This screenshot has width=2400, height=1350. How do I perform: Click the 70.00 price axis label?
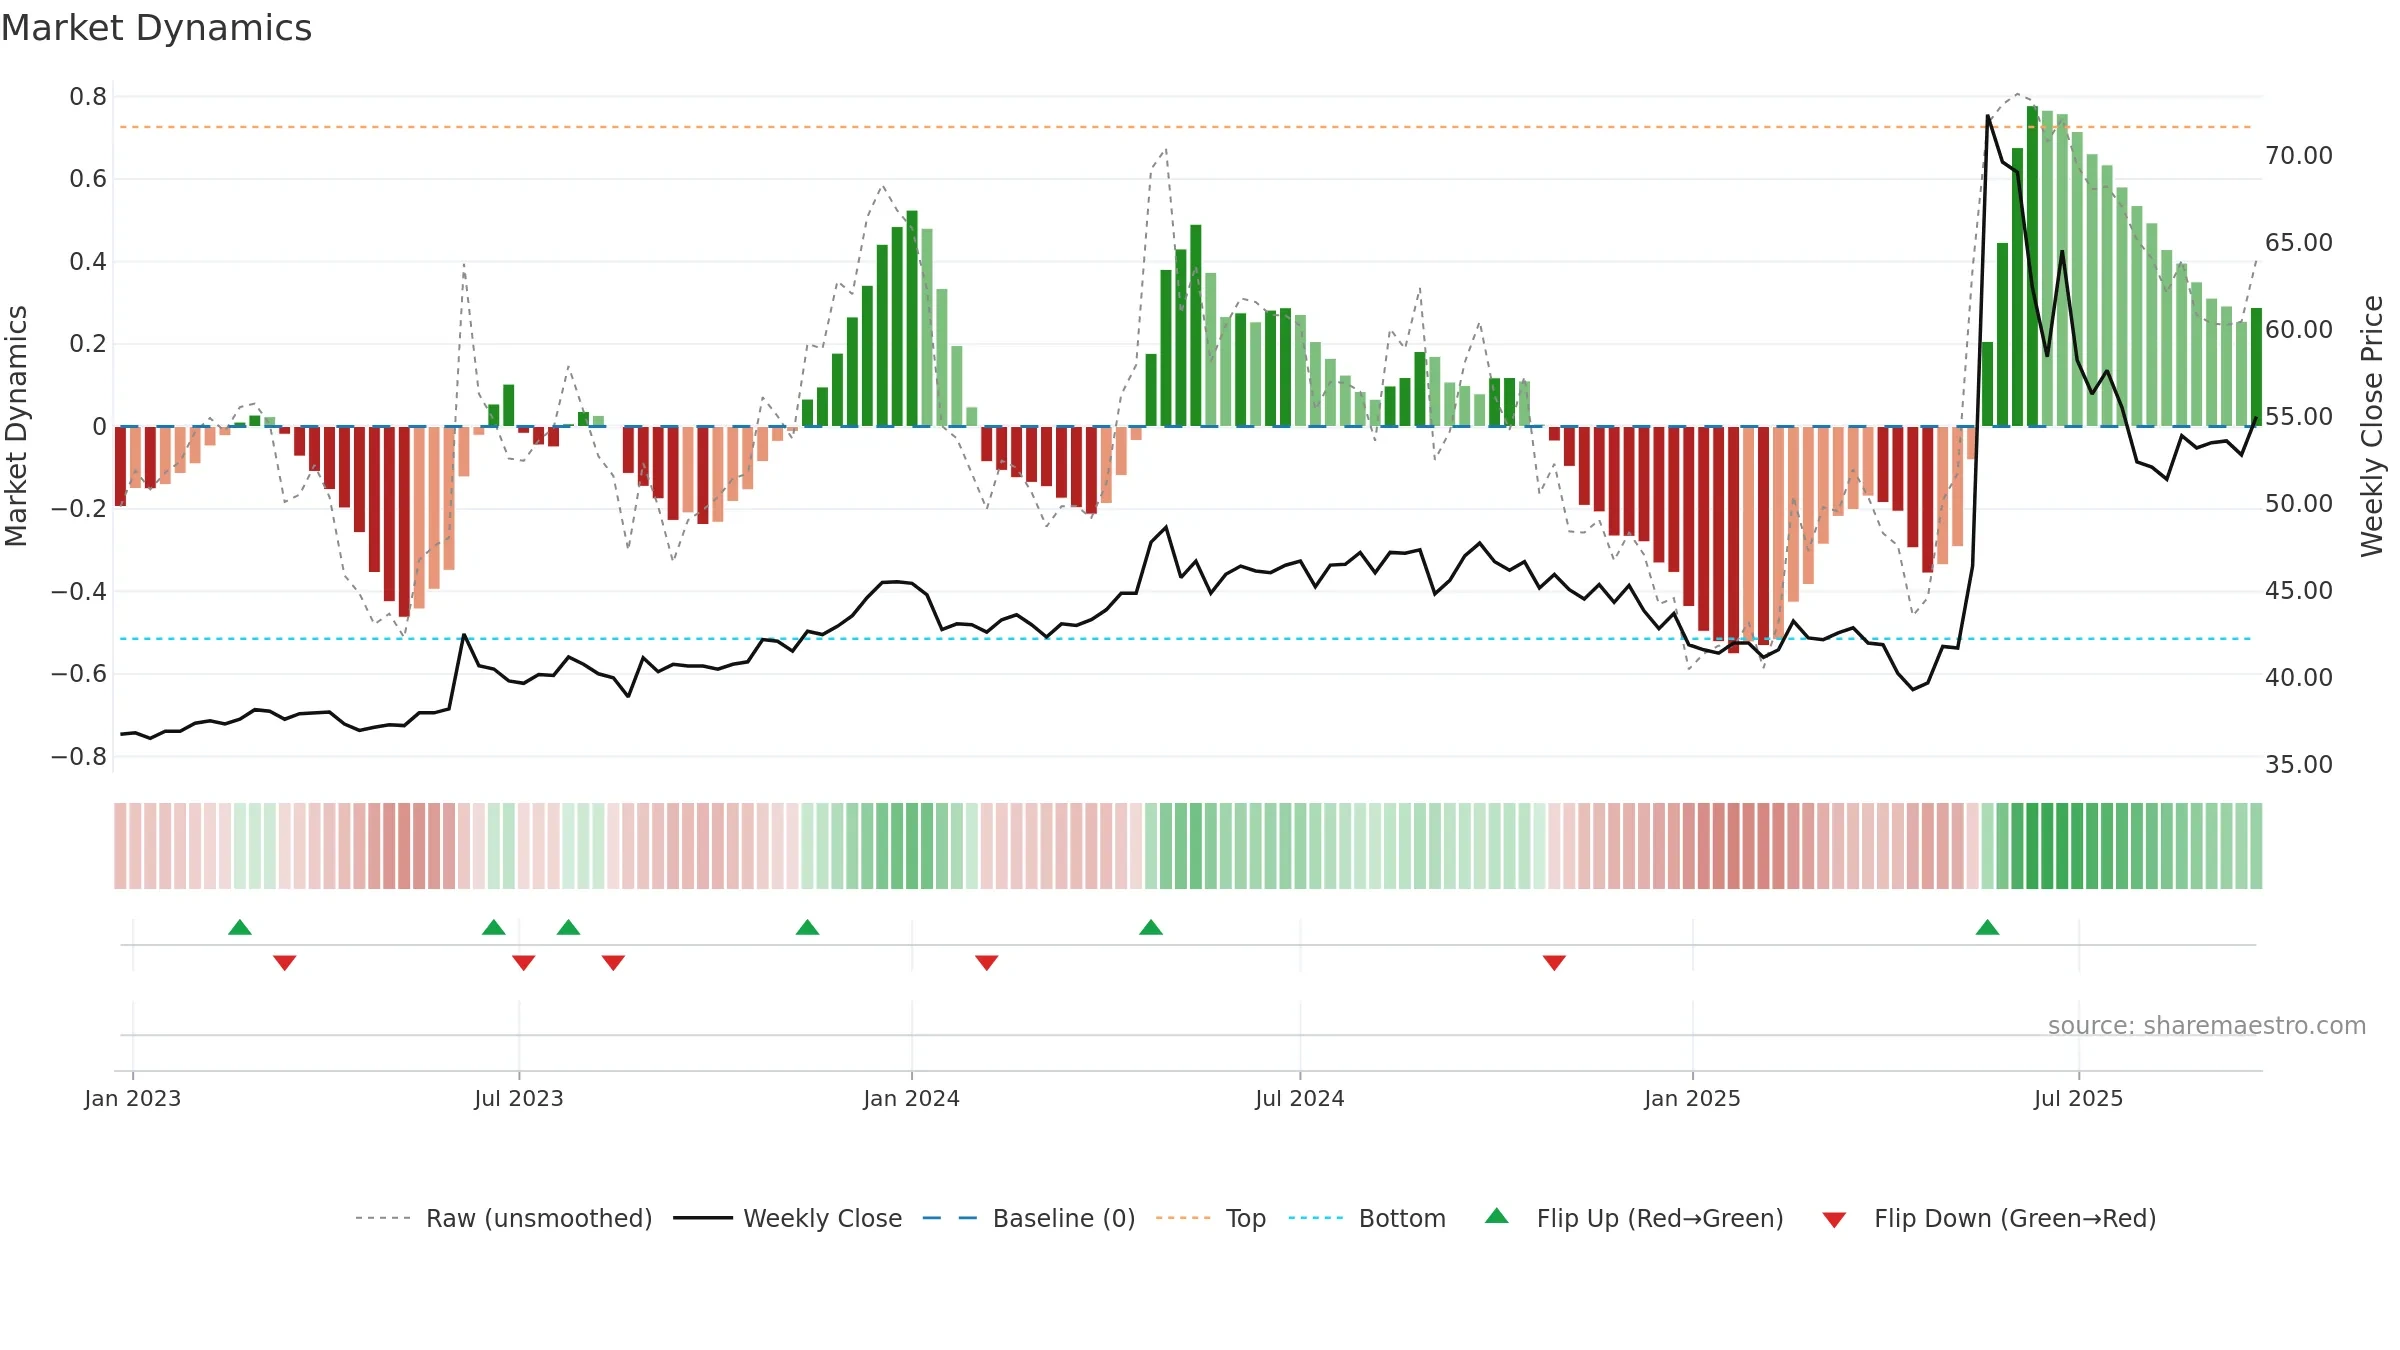point(2299,156)
